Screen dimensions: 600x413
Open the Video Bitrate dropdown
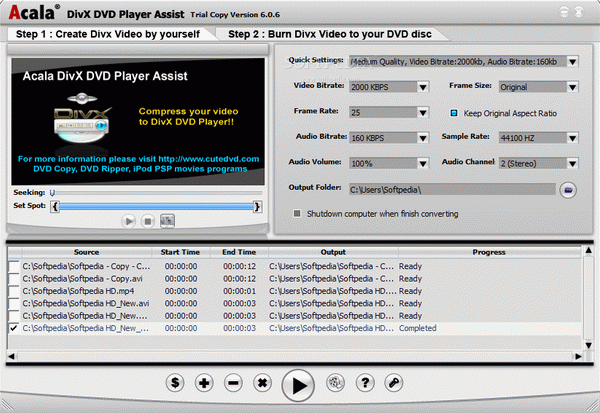pos(423,87)
